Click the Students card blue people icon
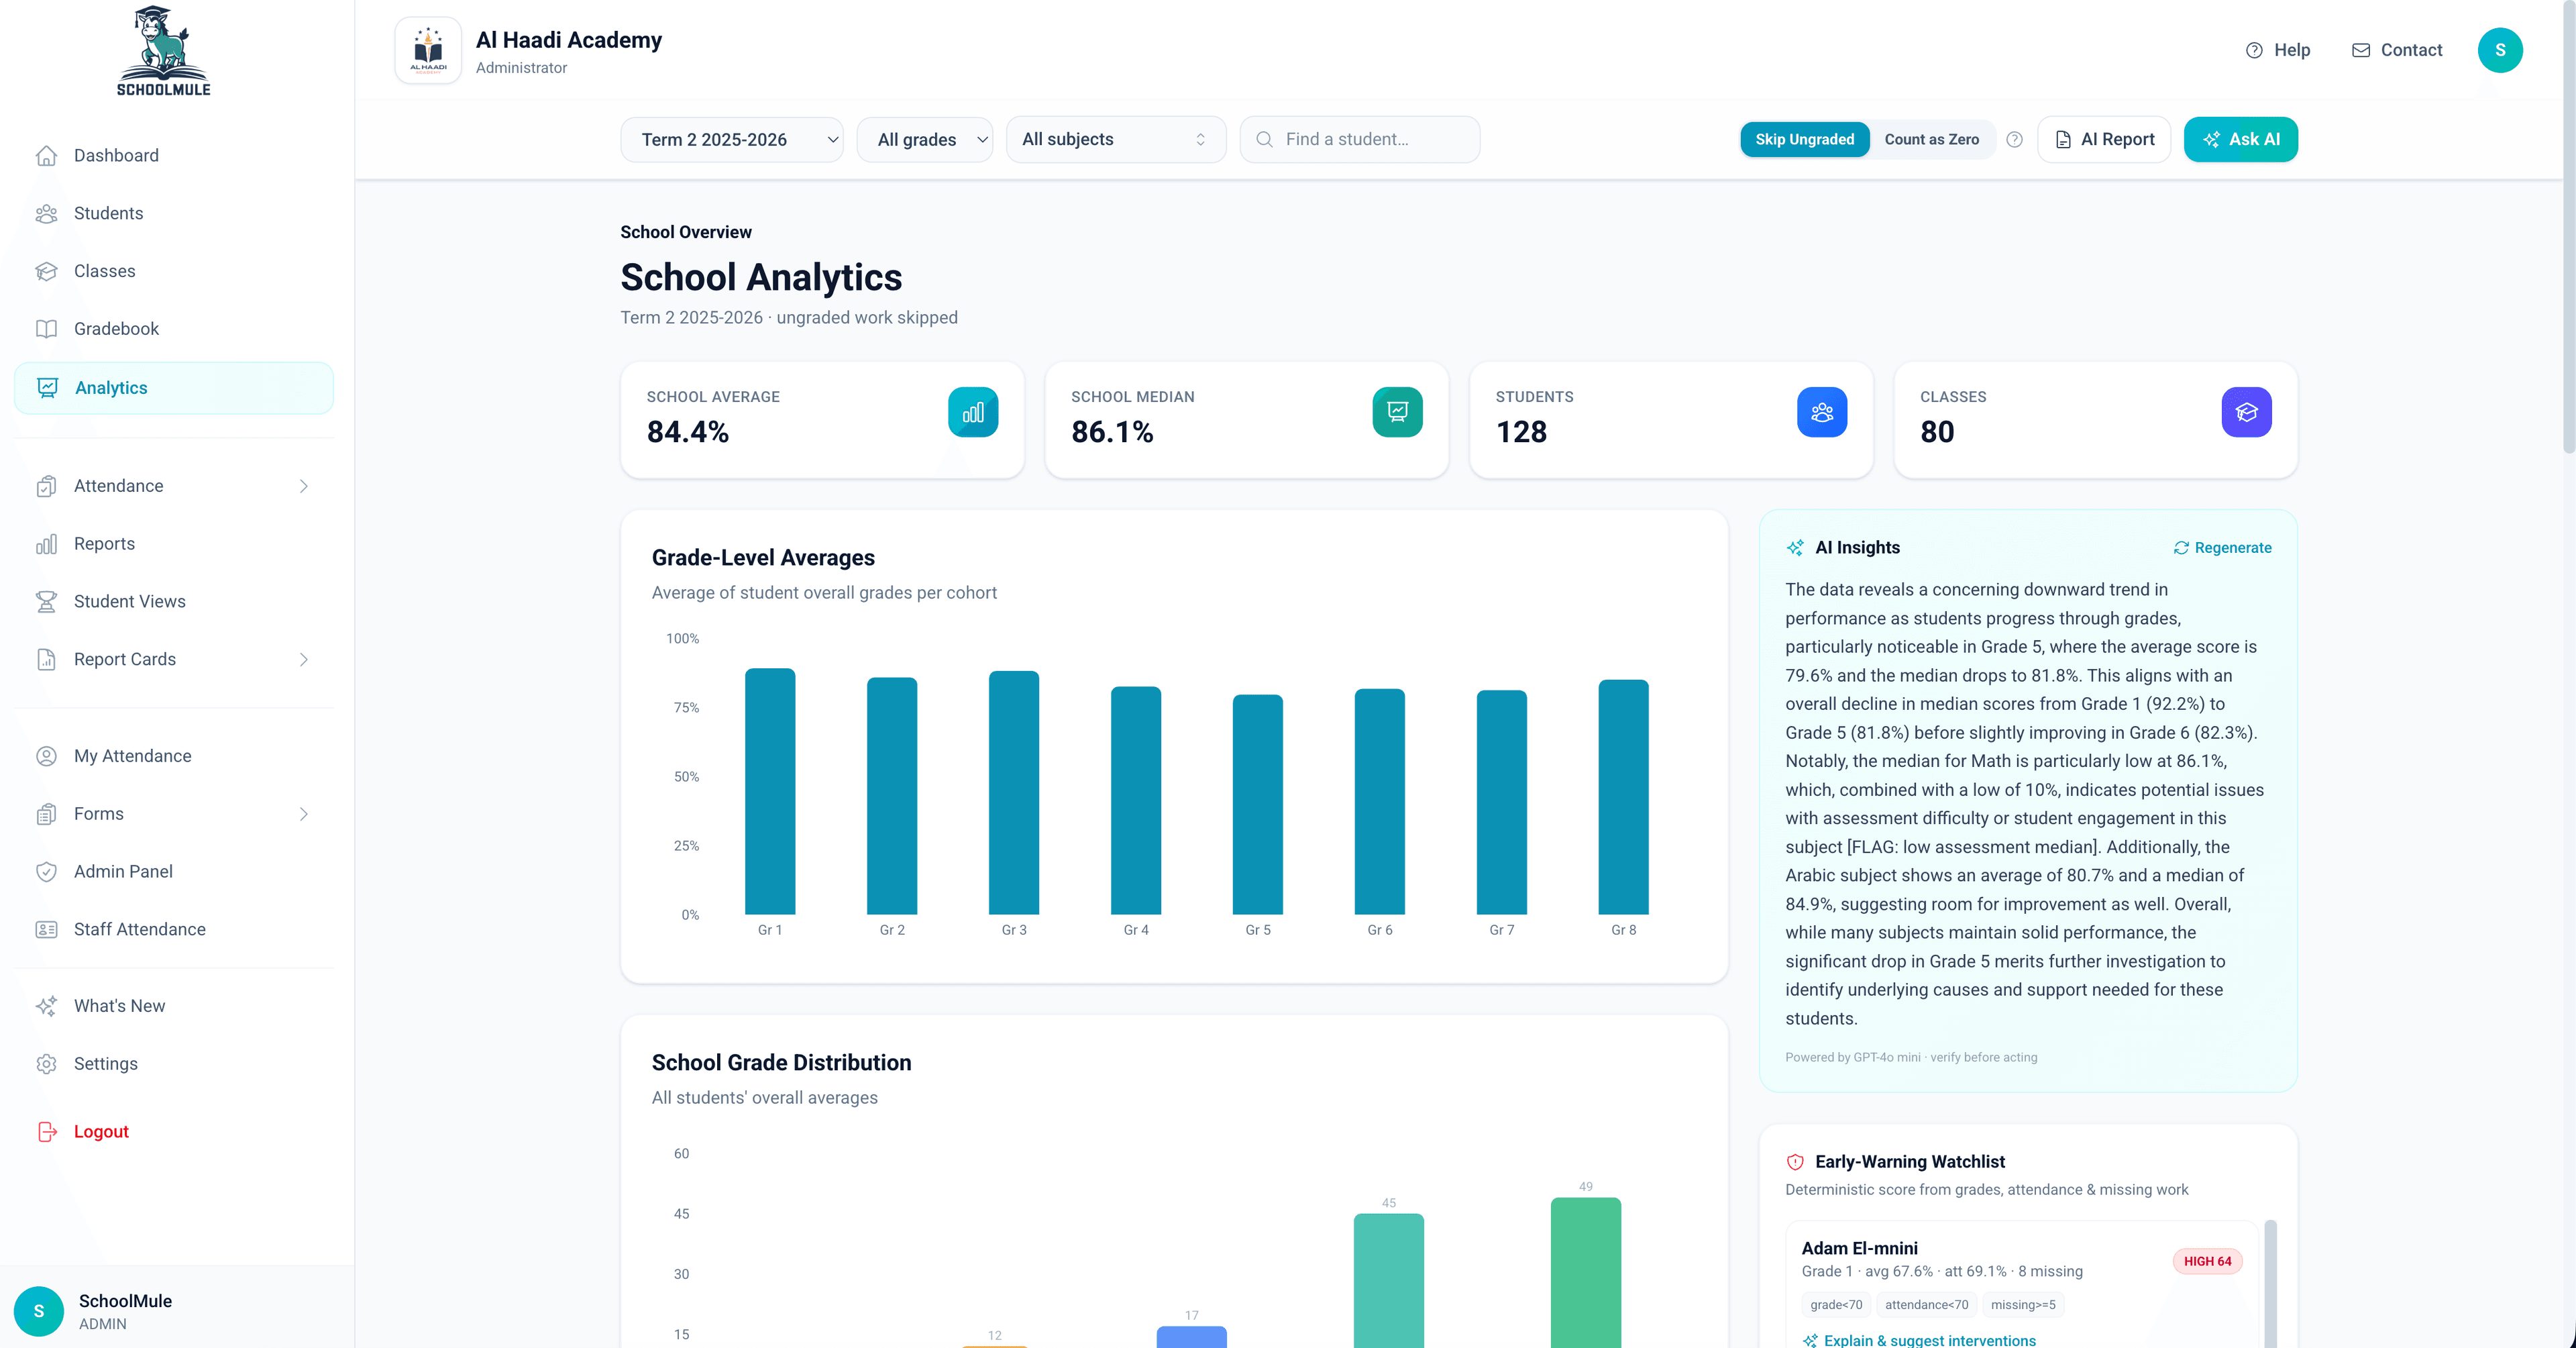 [x=1822, y=412]
